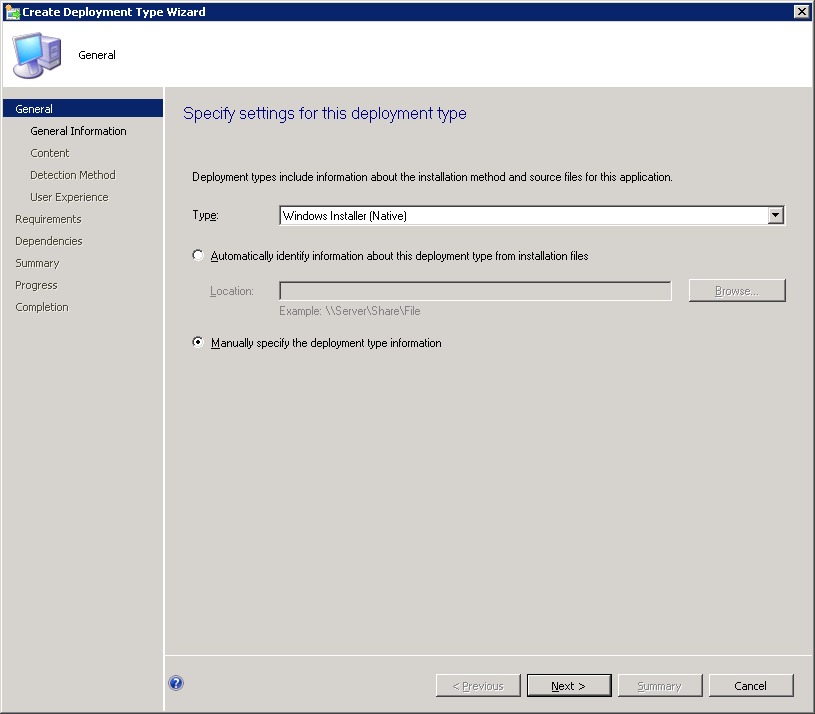Go to General Information page
The width and height of the screenshot is (815, 714).
78,131
